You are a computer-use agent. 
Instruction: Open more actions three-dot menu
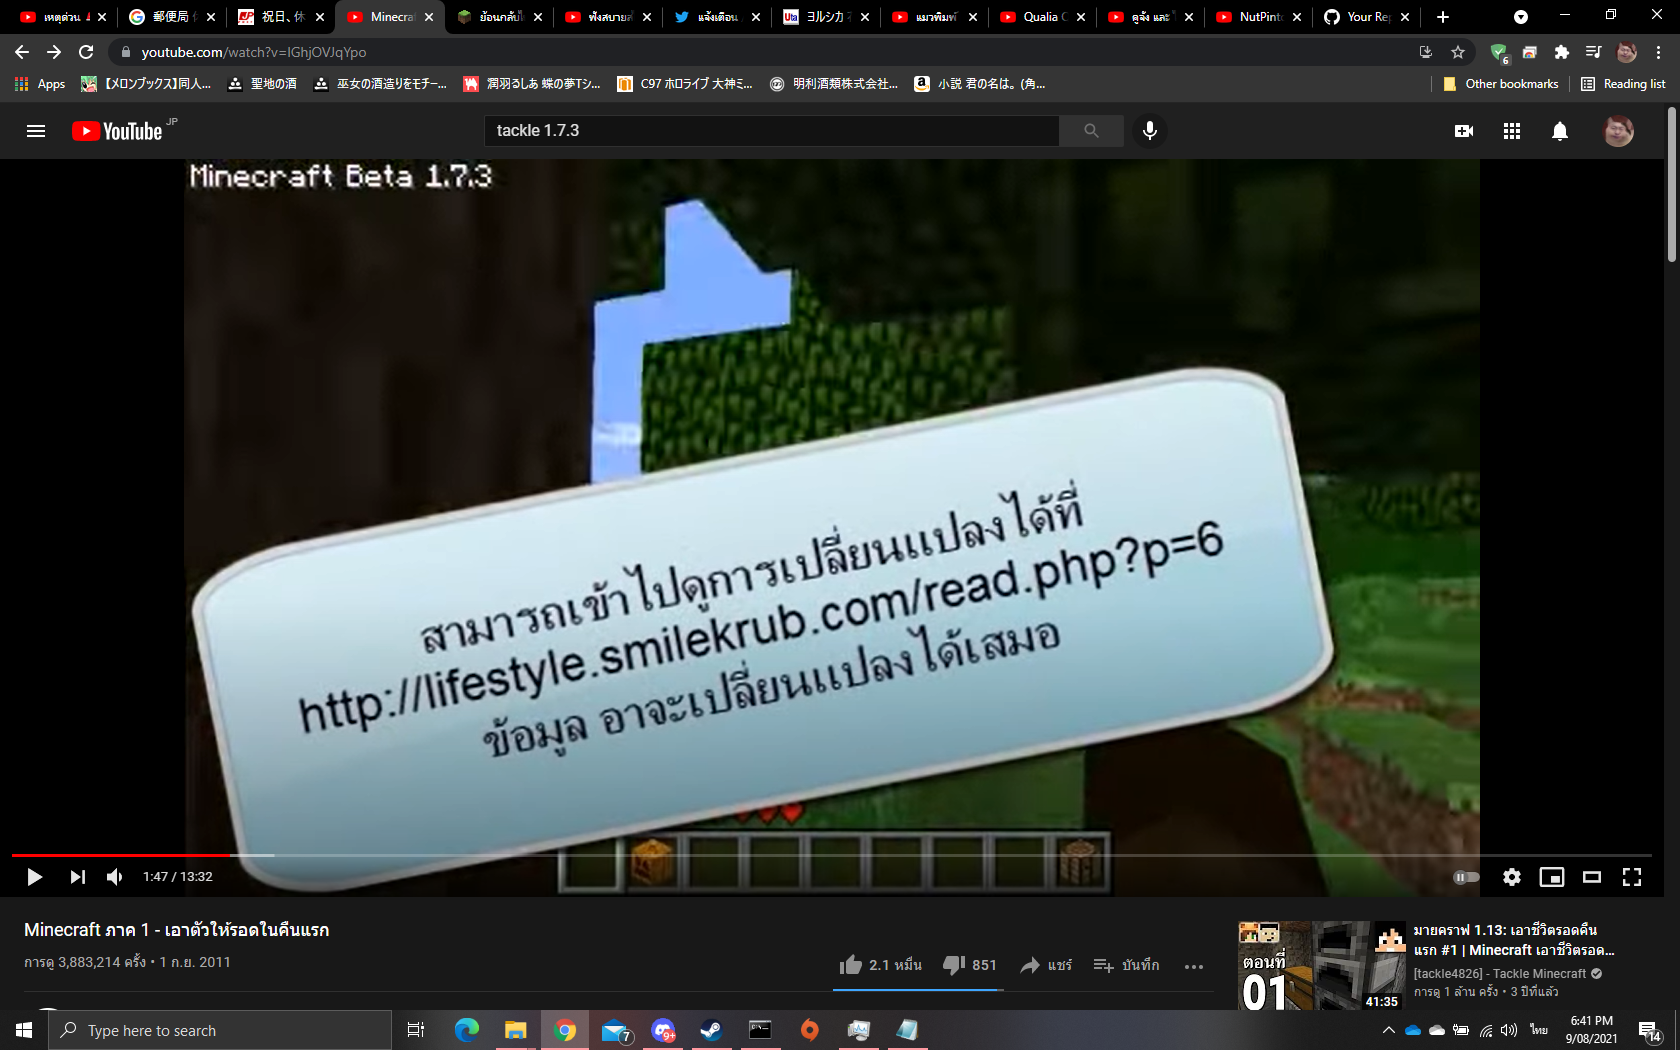pyautogui.click(x=1194, y=966)
